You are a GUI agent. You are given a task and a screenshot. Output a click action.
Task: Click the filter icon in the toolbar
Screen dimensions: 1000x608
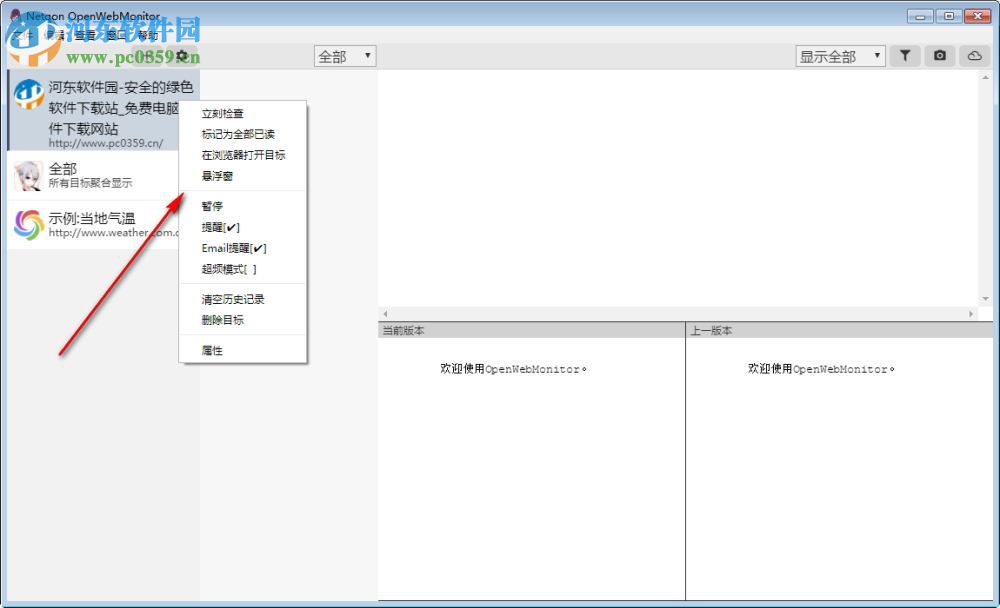point(905,56)
